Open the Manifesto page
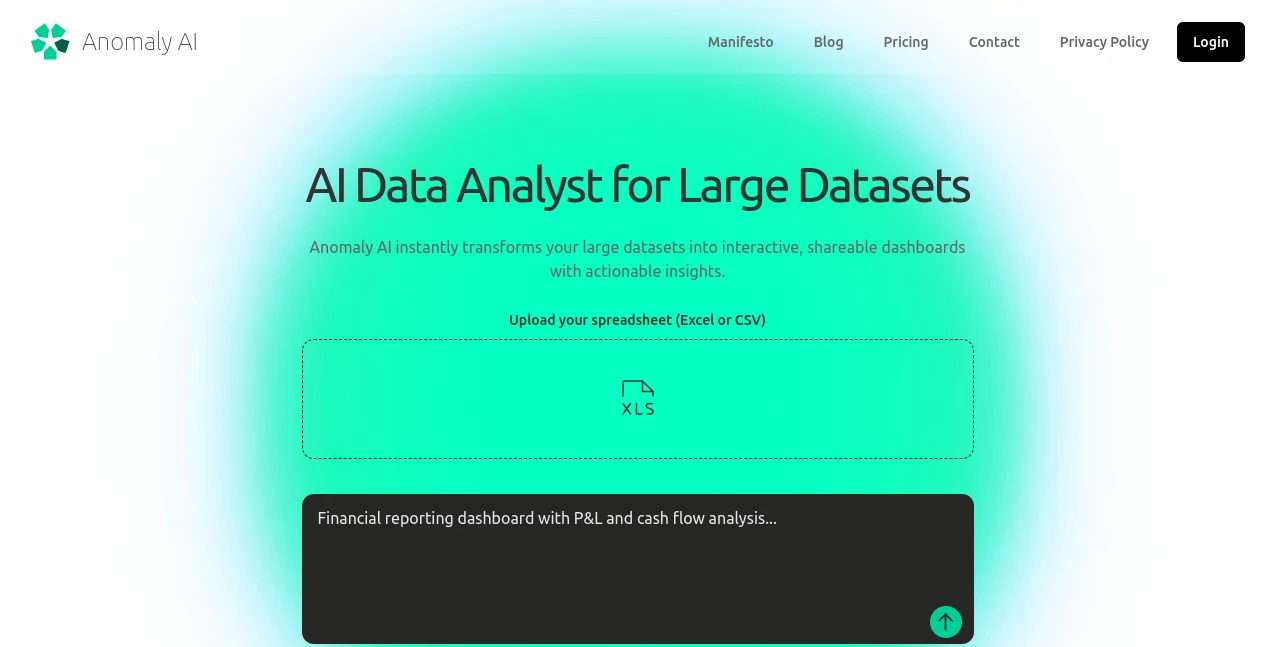The width and height of the screenshot is (1273, 647). [x=740, y=42]
